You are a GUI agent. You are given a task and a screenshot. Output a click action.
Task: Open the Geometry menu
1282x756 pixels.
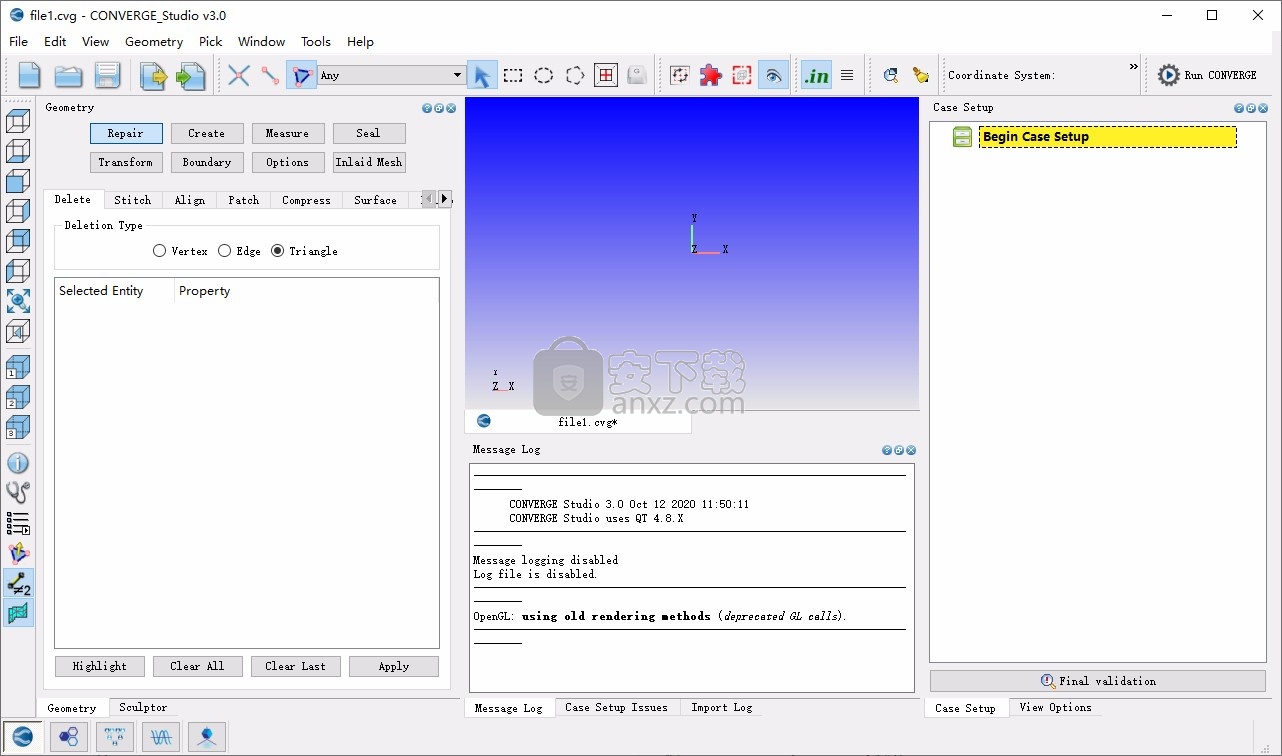154,42
